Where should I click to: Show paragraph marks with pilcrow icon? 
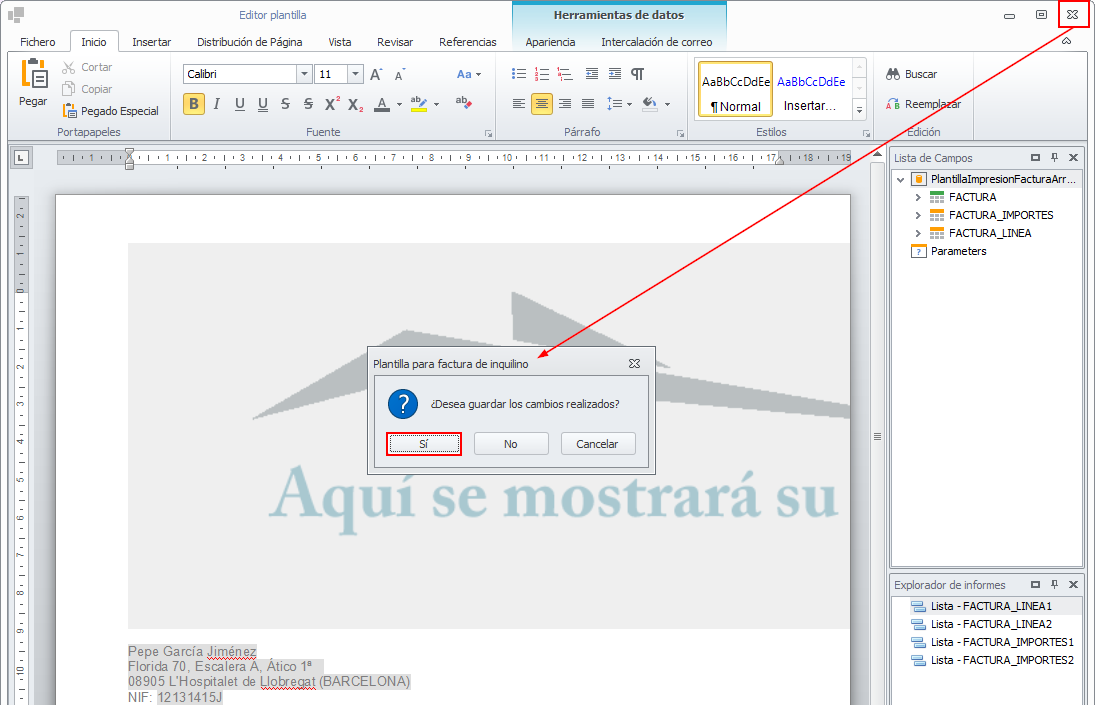tap(637, 74)
